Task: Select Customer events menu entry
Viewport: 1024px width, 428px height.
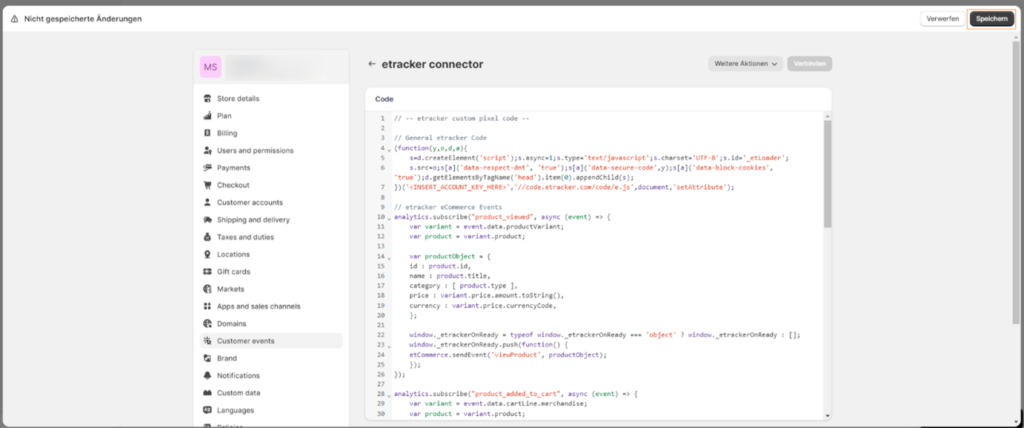Action: 271,341
